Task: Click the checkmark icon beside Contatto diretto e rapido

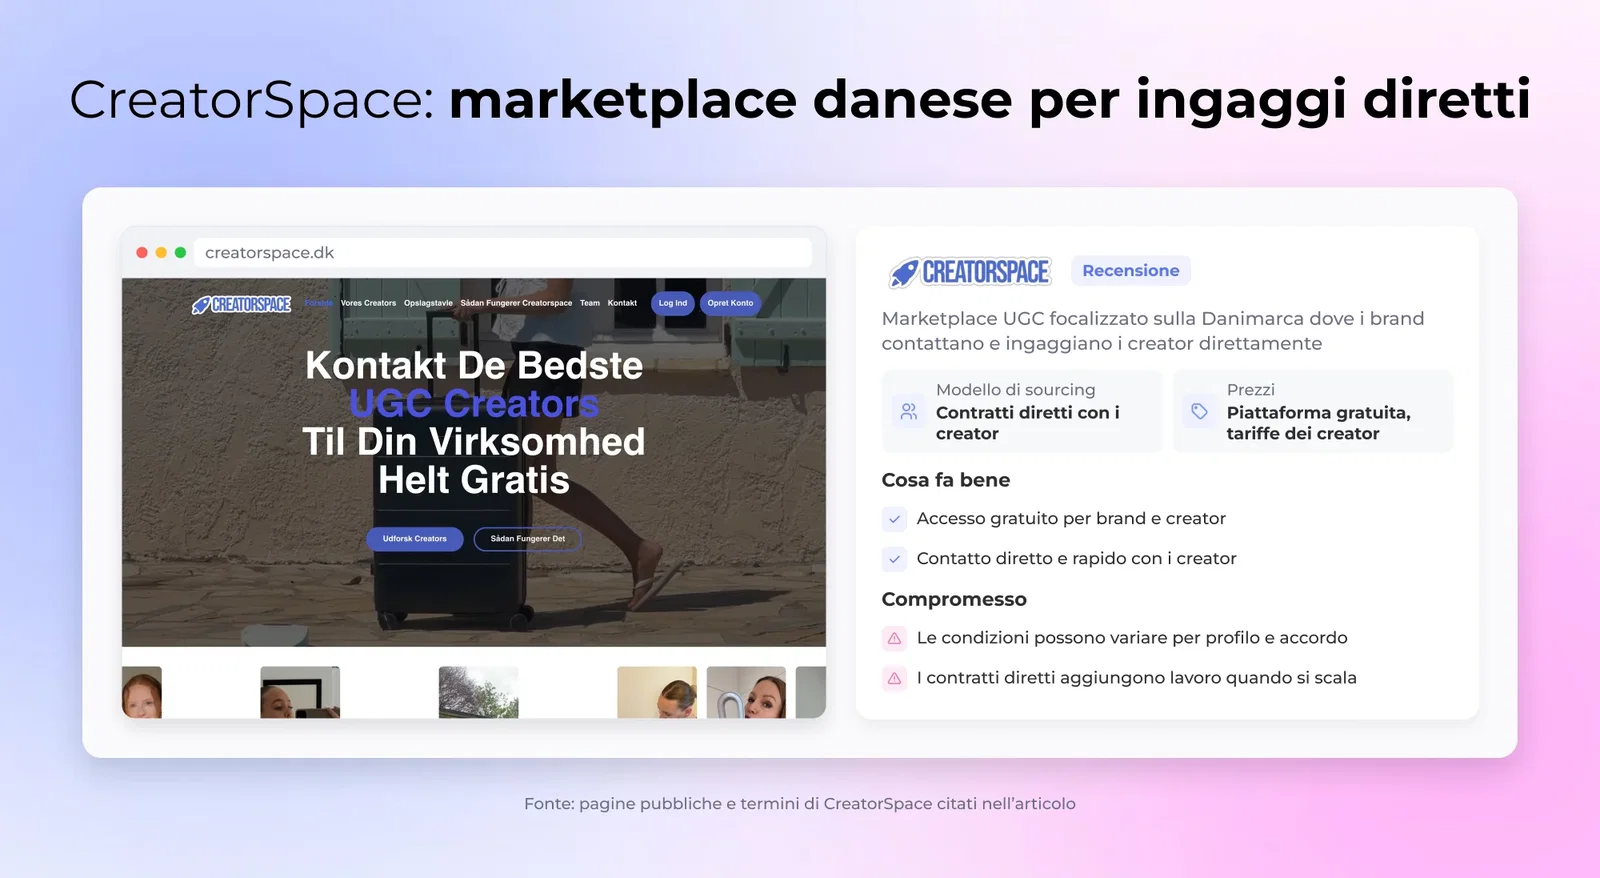Action: 894,559
